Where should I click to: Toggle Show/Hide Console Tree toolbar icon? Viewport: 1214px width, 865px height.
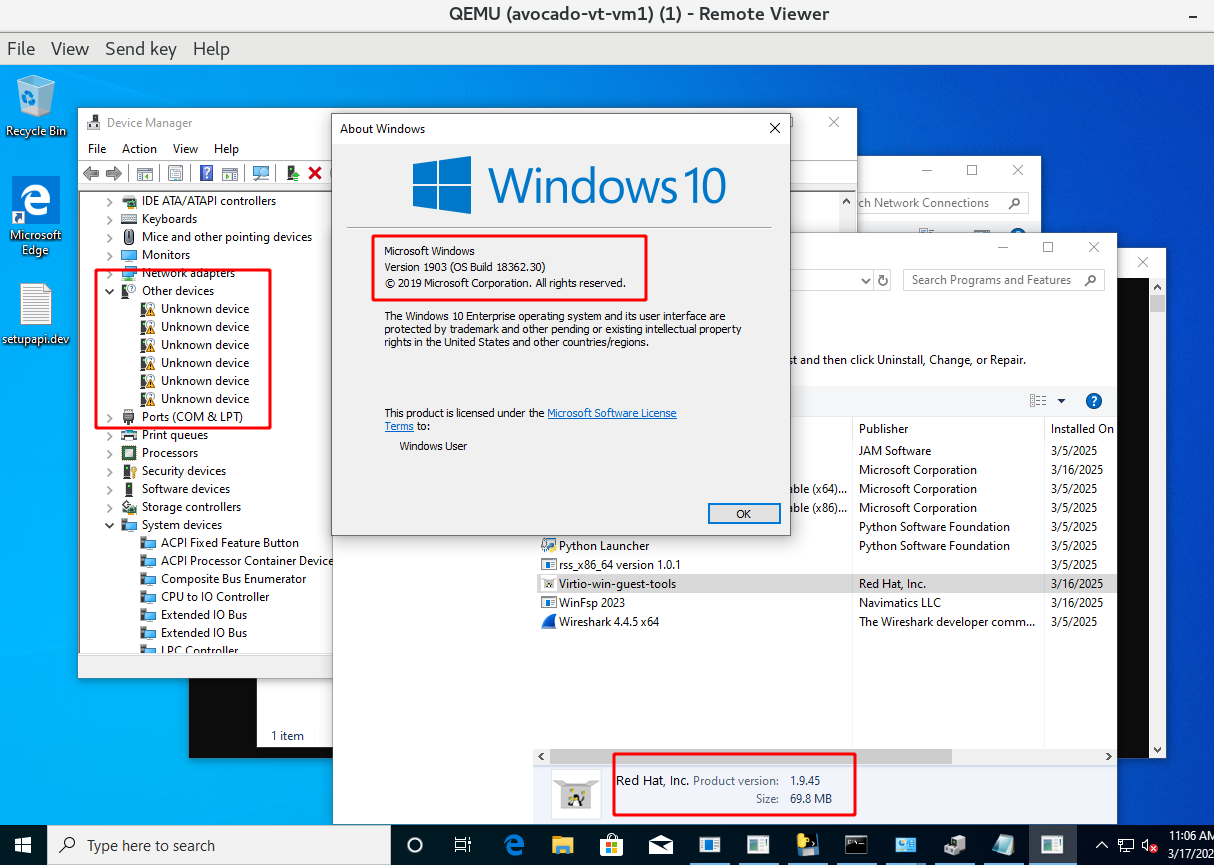[146, 173]
